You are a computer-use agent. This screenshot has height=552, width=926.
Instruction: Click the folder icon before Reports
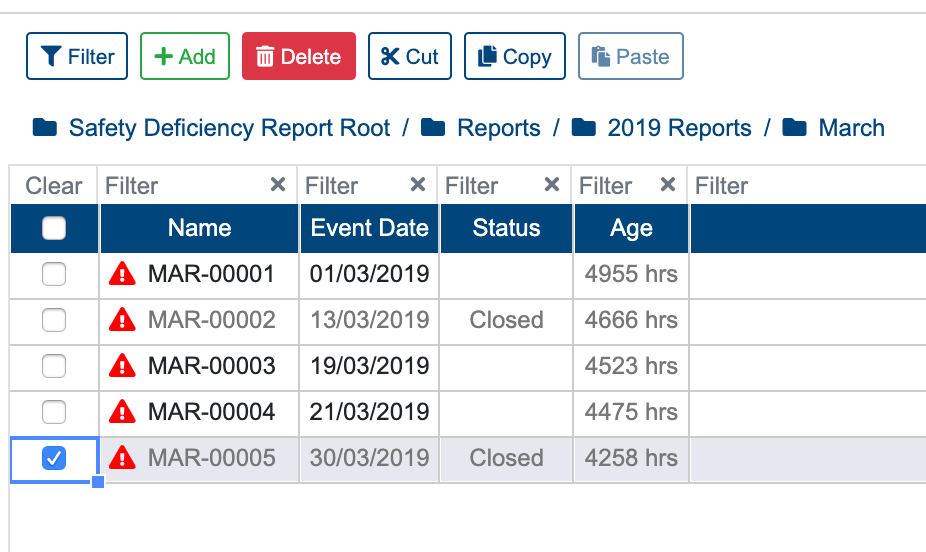click(433, 128)
